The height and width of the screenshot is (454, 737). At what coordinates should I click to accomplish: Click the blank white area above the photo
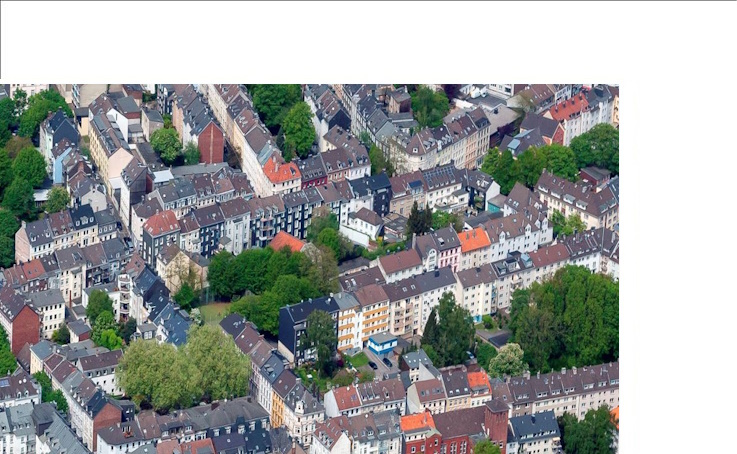click(368, 42)
